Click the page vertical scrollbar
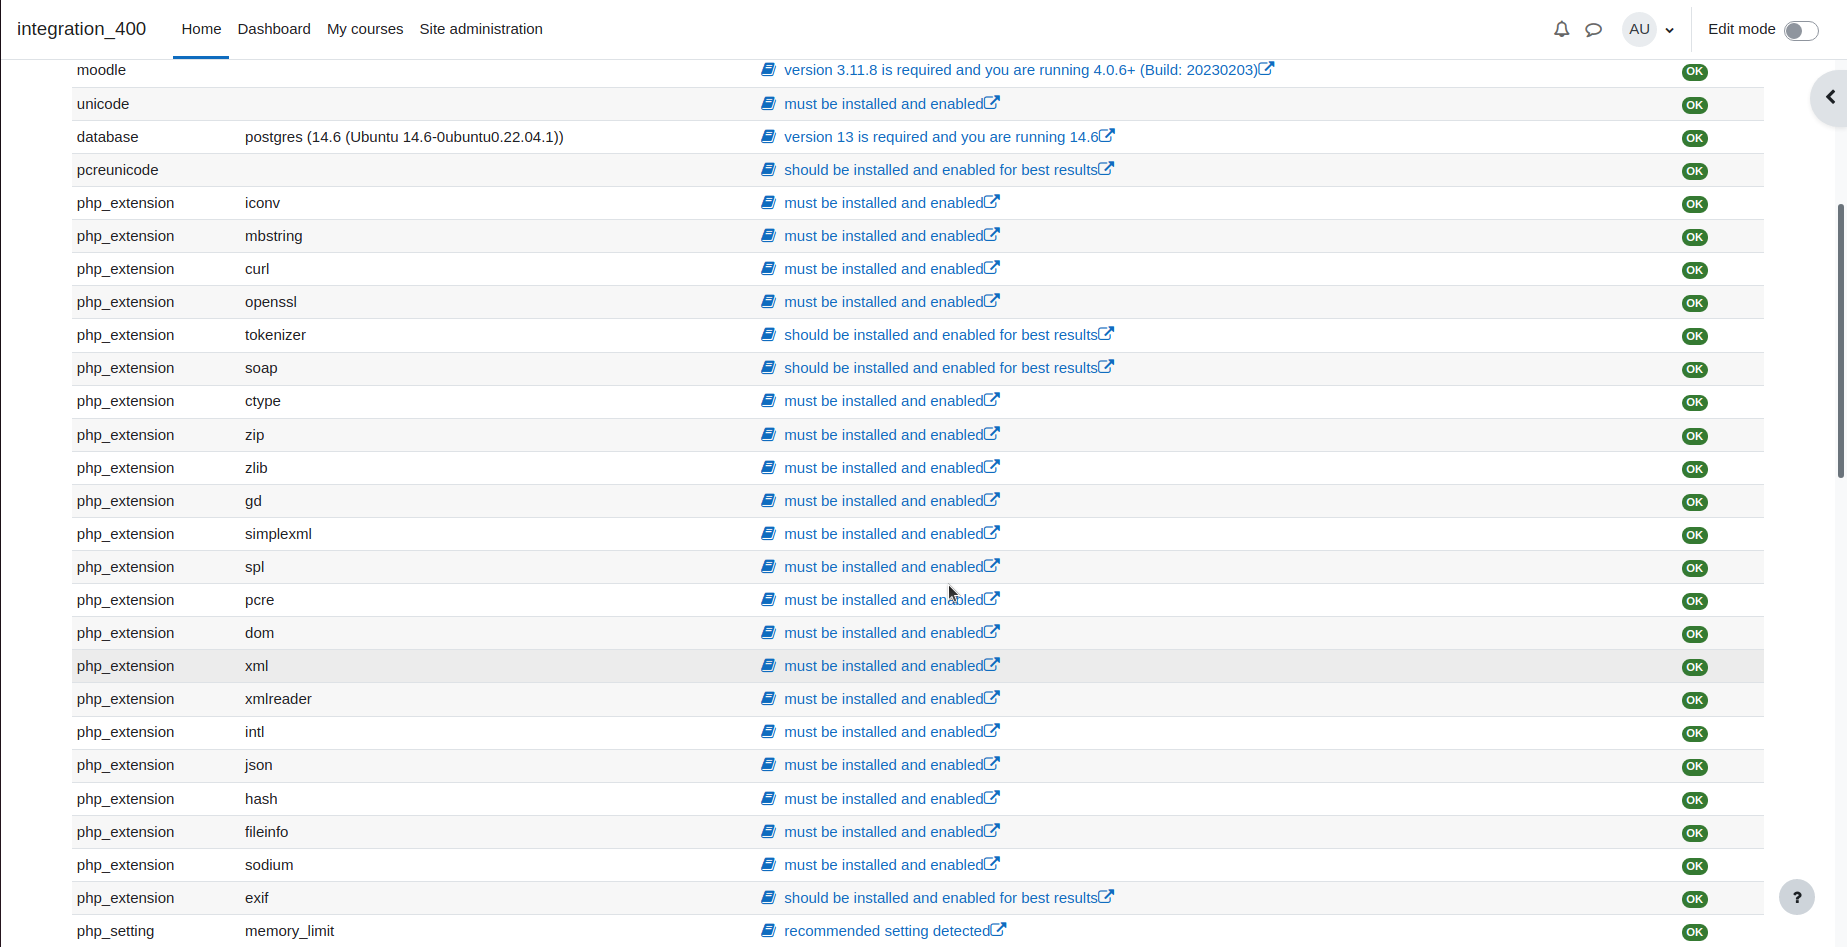 [x=1841, y=340]
